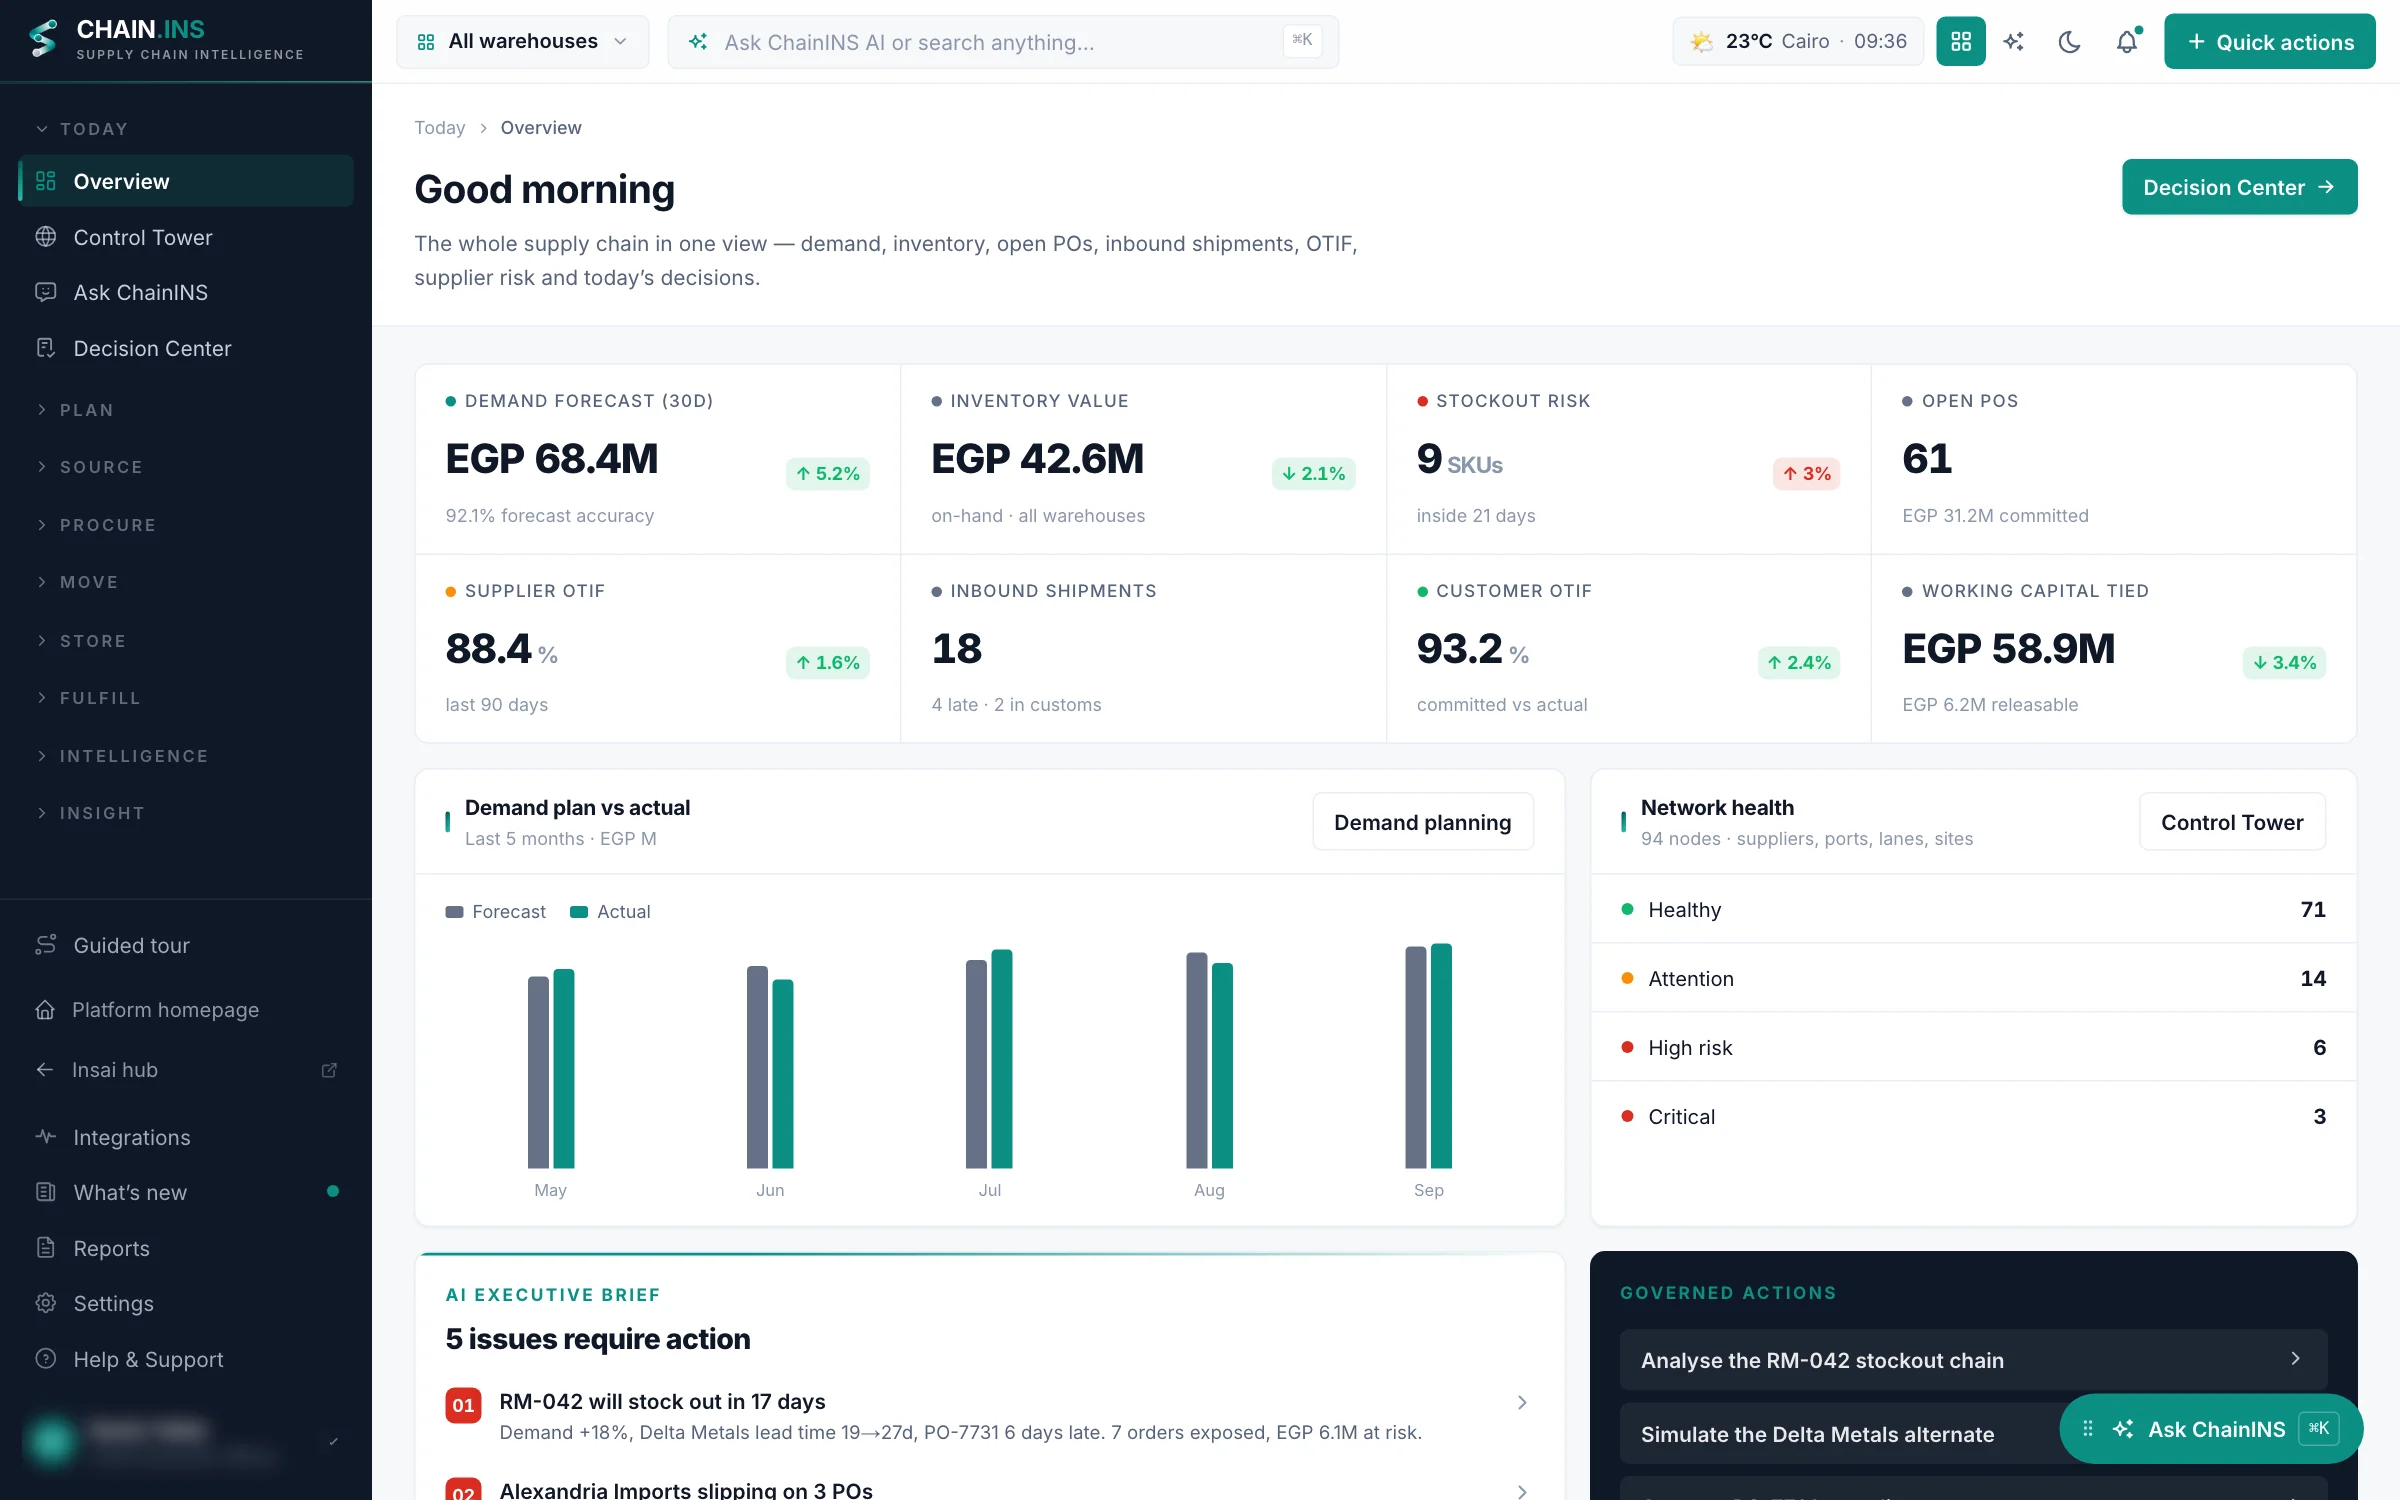Screen dimensions: 2400x1500
Task: Select the High risk network health row
Action: [1973, 1047]
